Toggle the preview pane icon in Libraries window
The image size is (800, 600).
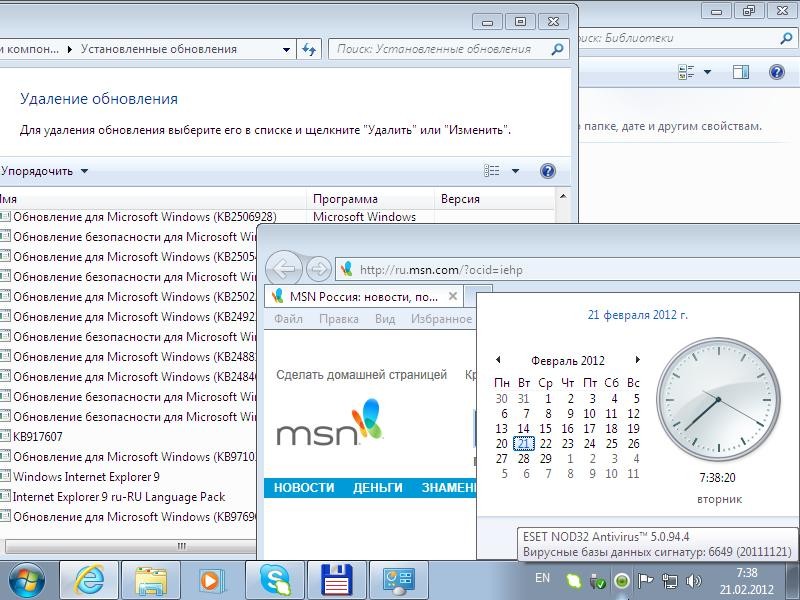point(741,72)
